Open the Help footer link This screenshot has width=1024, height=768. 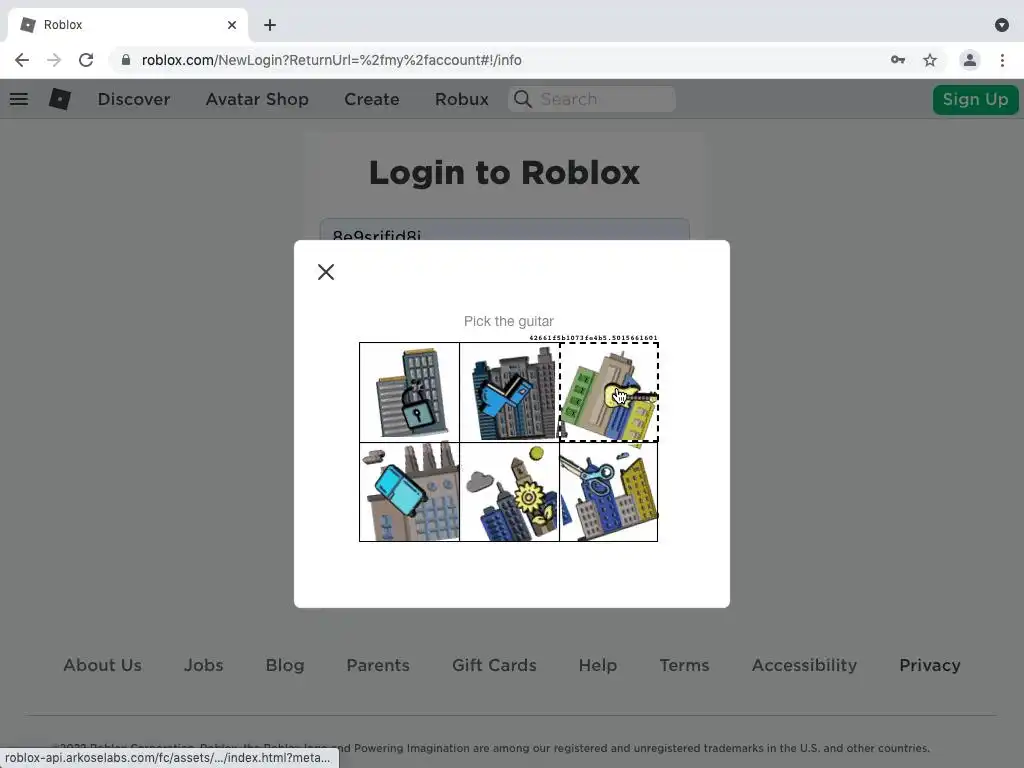(598, 665)
